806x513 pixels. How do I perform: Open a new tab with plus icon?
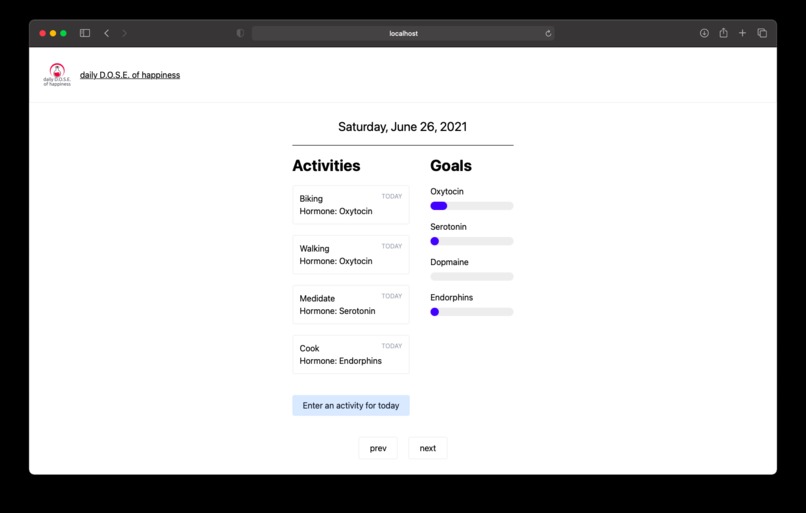742,33
